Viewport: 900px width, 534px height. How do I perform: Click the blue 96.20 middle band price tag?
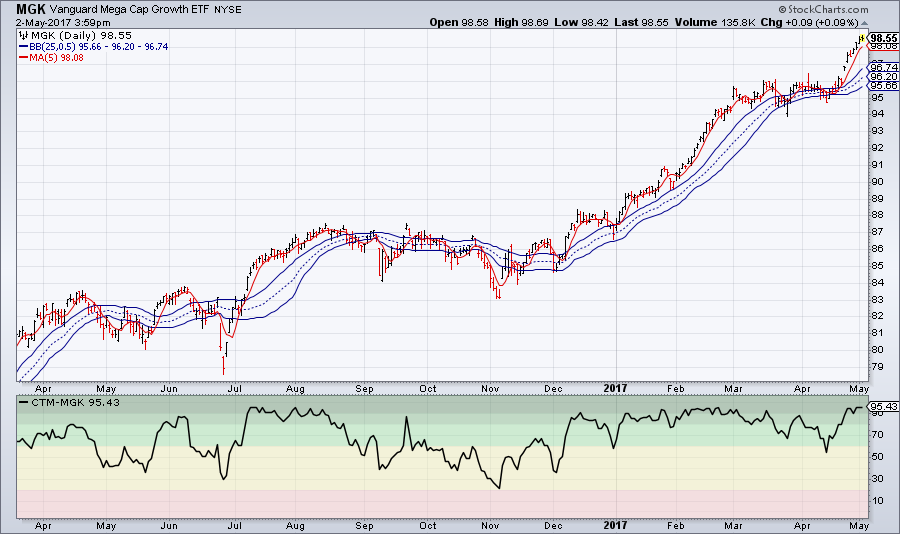[884, 76]
